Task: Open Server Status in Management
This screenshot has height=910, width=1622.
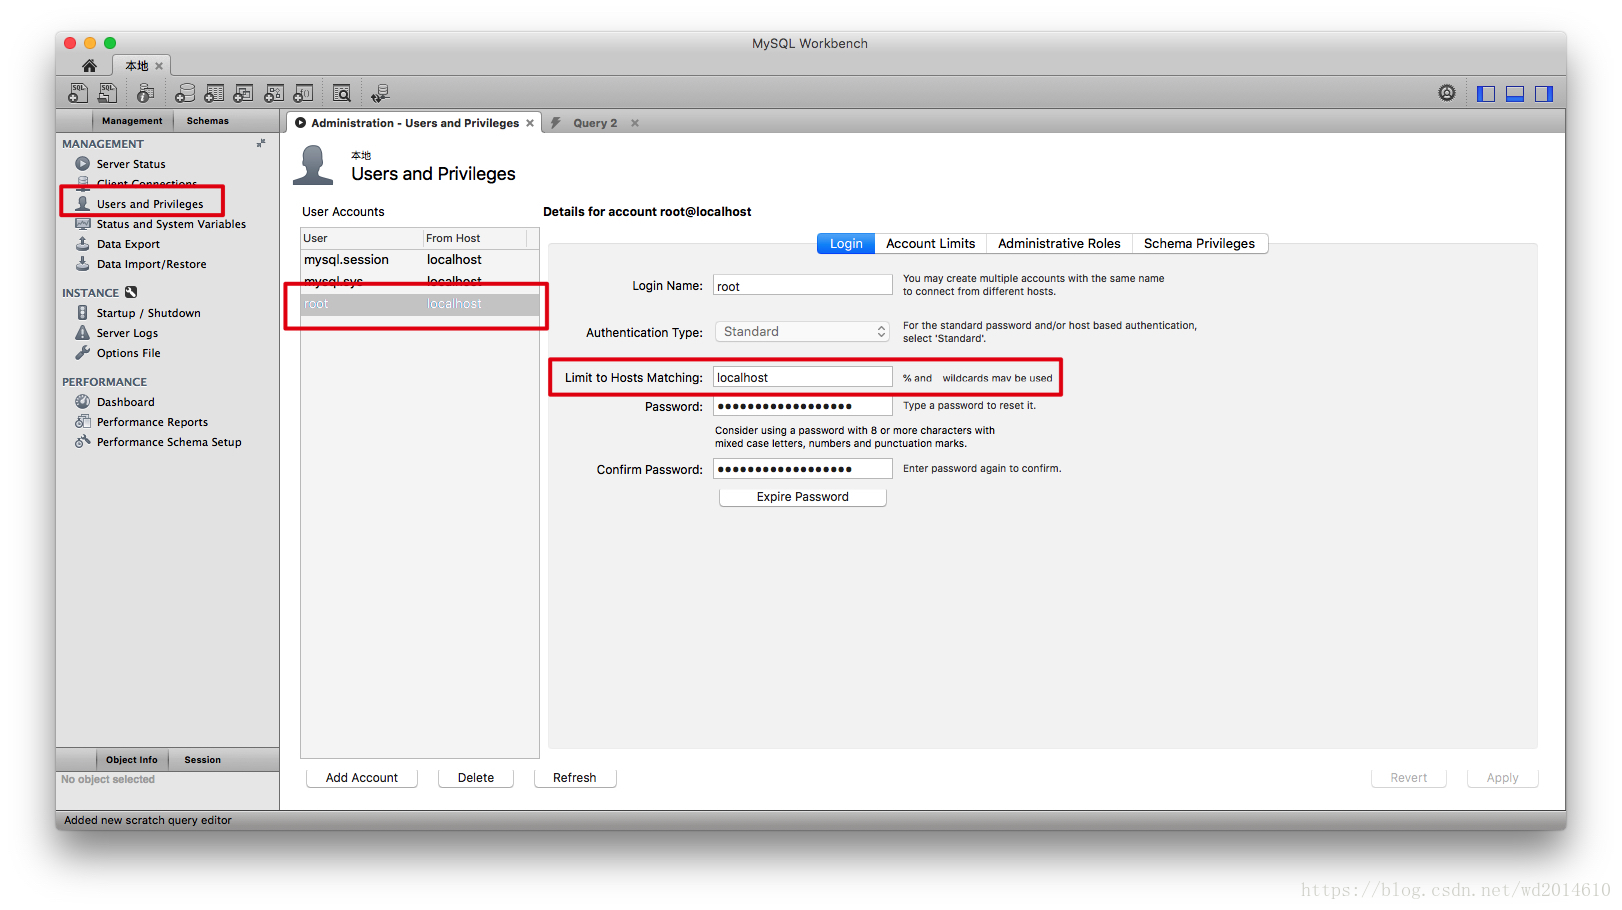Action: point(131,164)
